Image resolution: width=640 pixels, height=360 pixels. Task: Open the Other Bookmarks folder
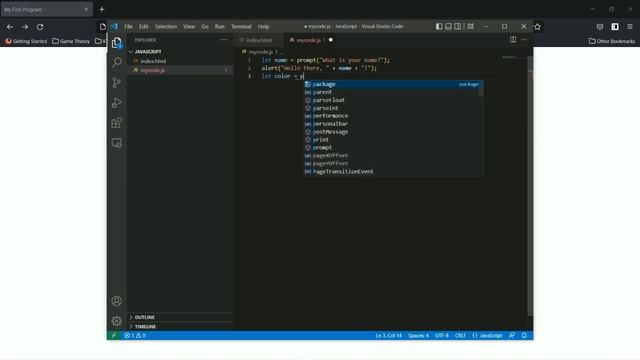pyautogui.click(x=612, y=41)
